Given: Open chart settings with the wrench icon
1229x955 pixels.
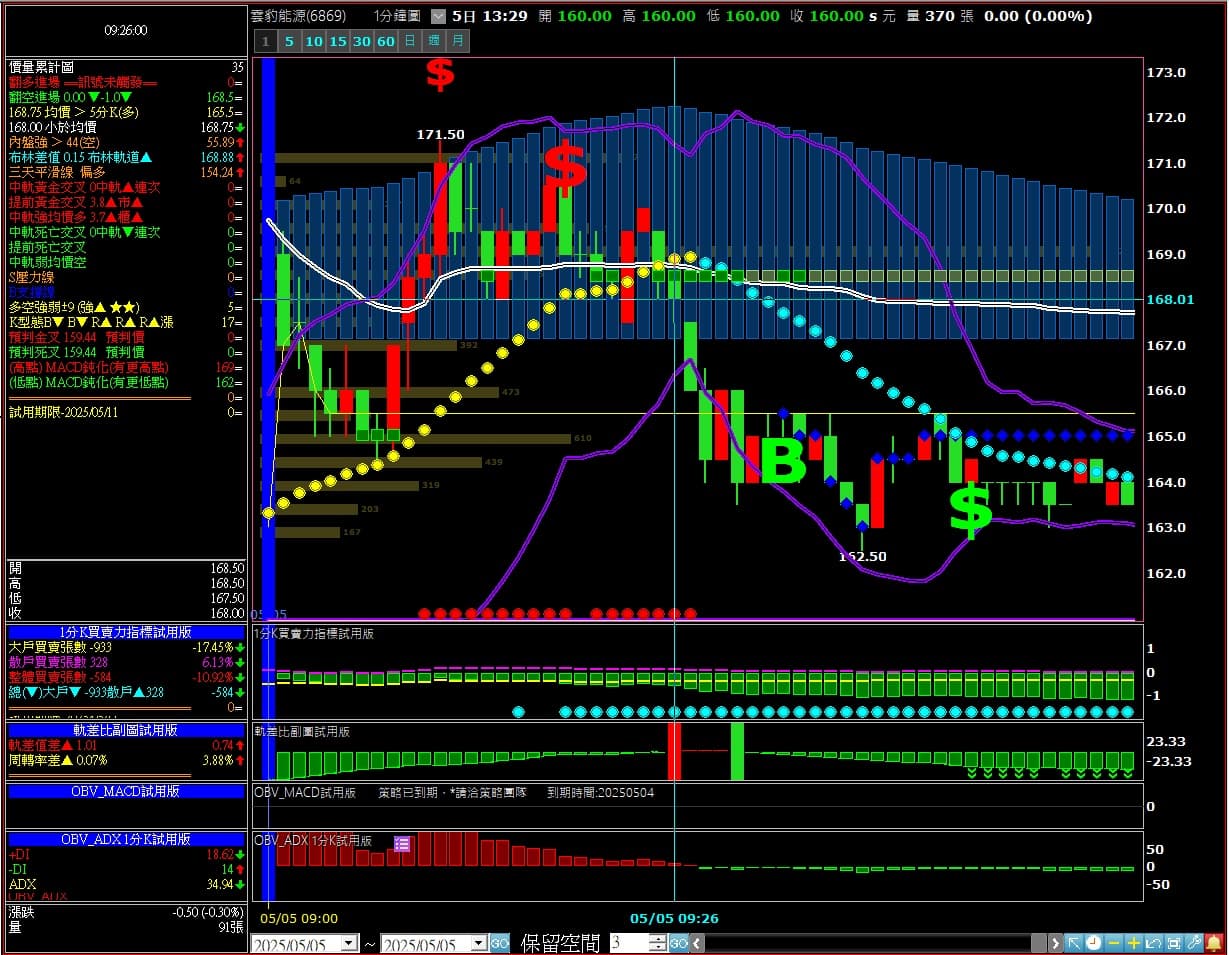Looking at the screenshot, I should [1194, 943].
